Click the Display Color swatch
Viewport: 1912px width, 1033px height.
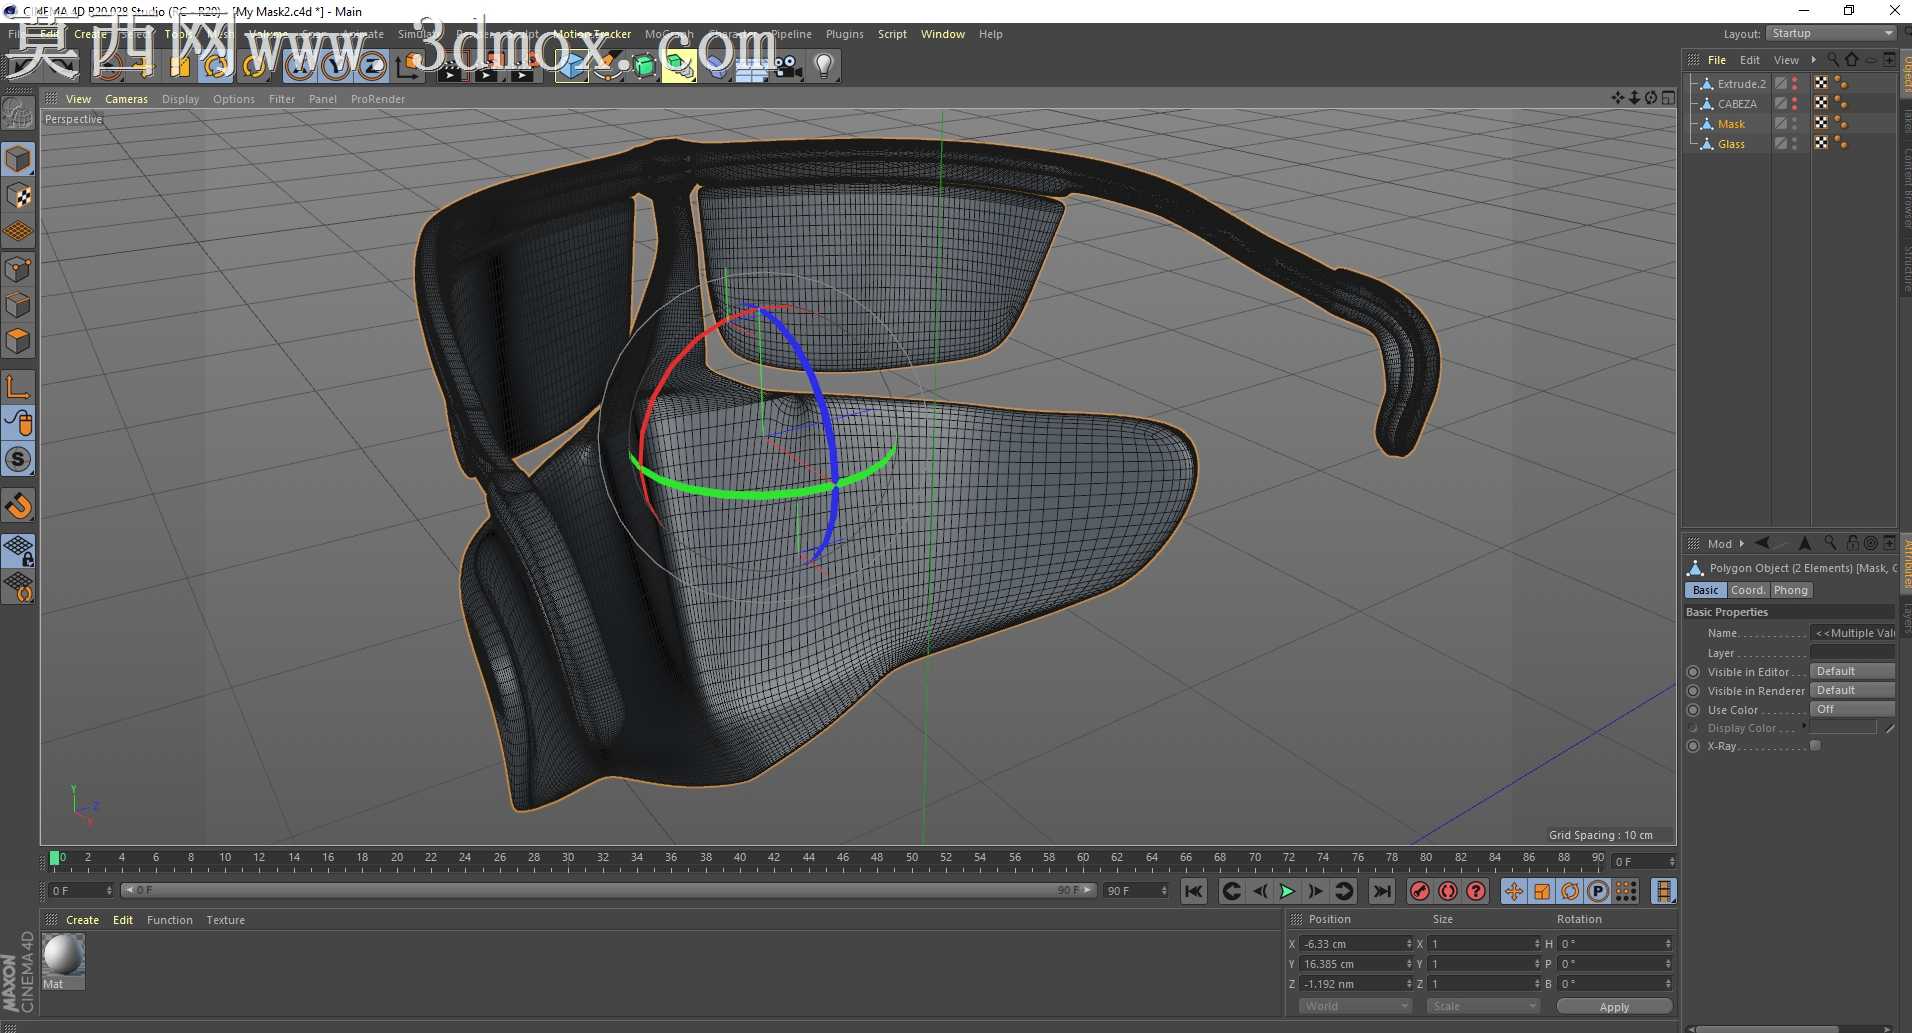[1843, 728]
